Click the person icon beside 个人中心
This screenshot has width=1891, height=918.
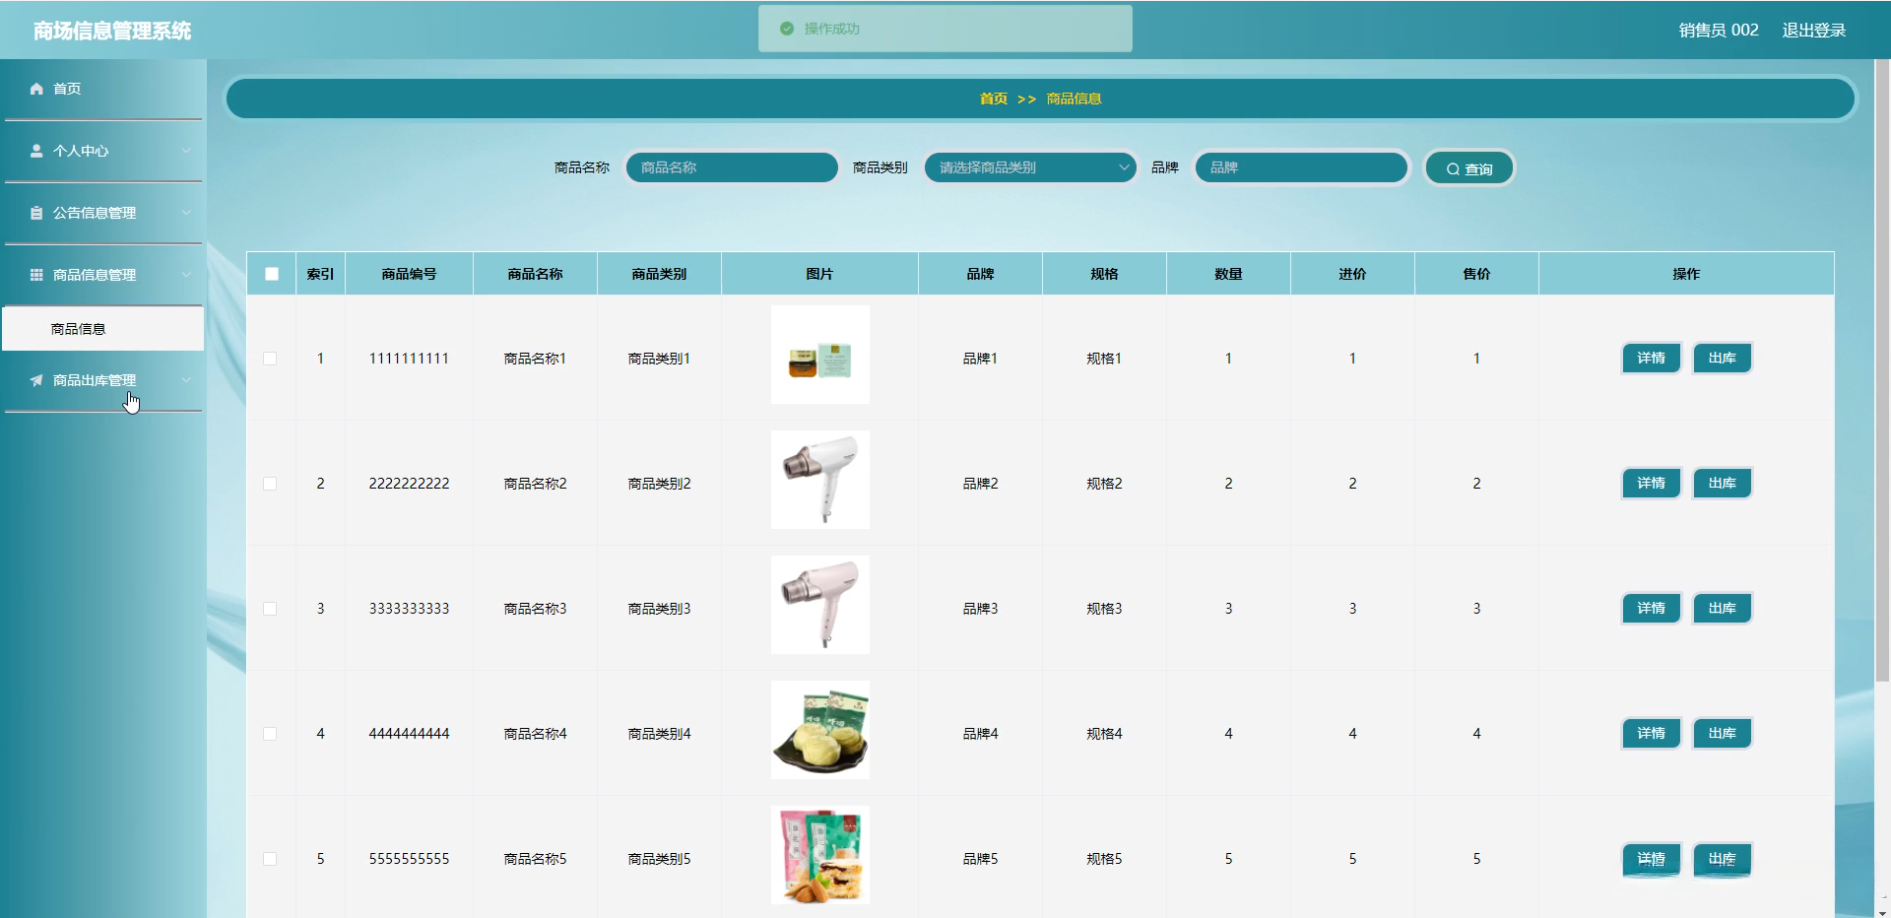37,151
